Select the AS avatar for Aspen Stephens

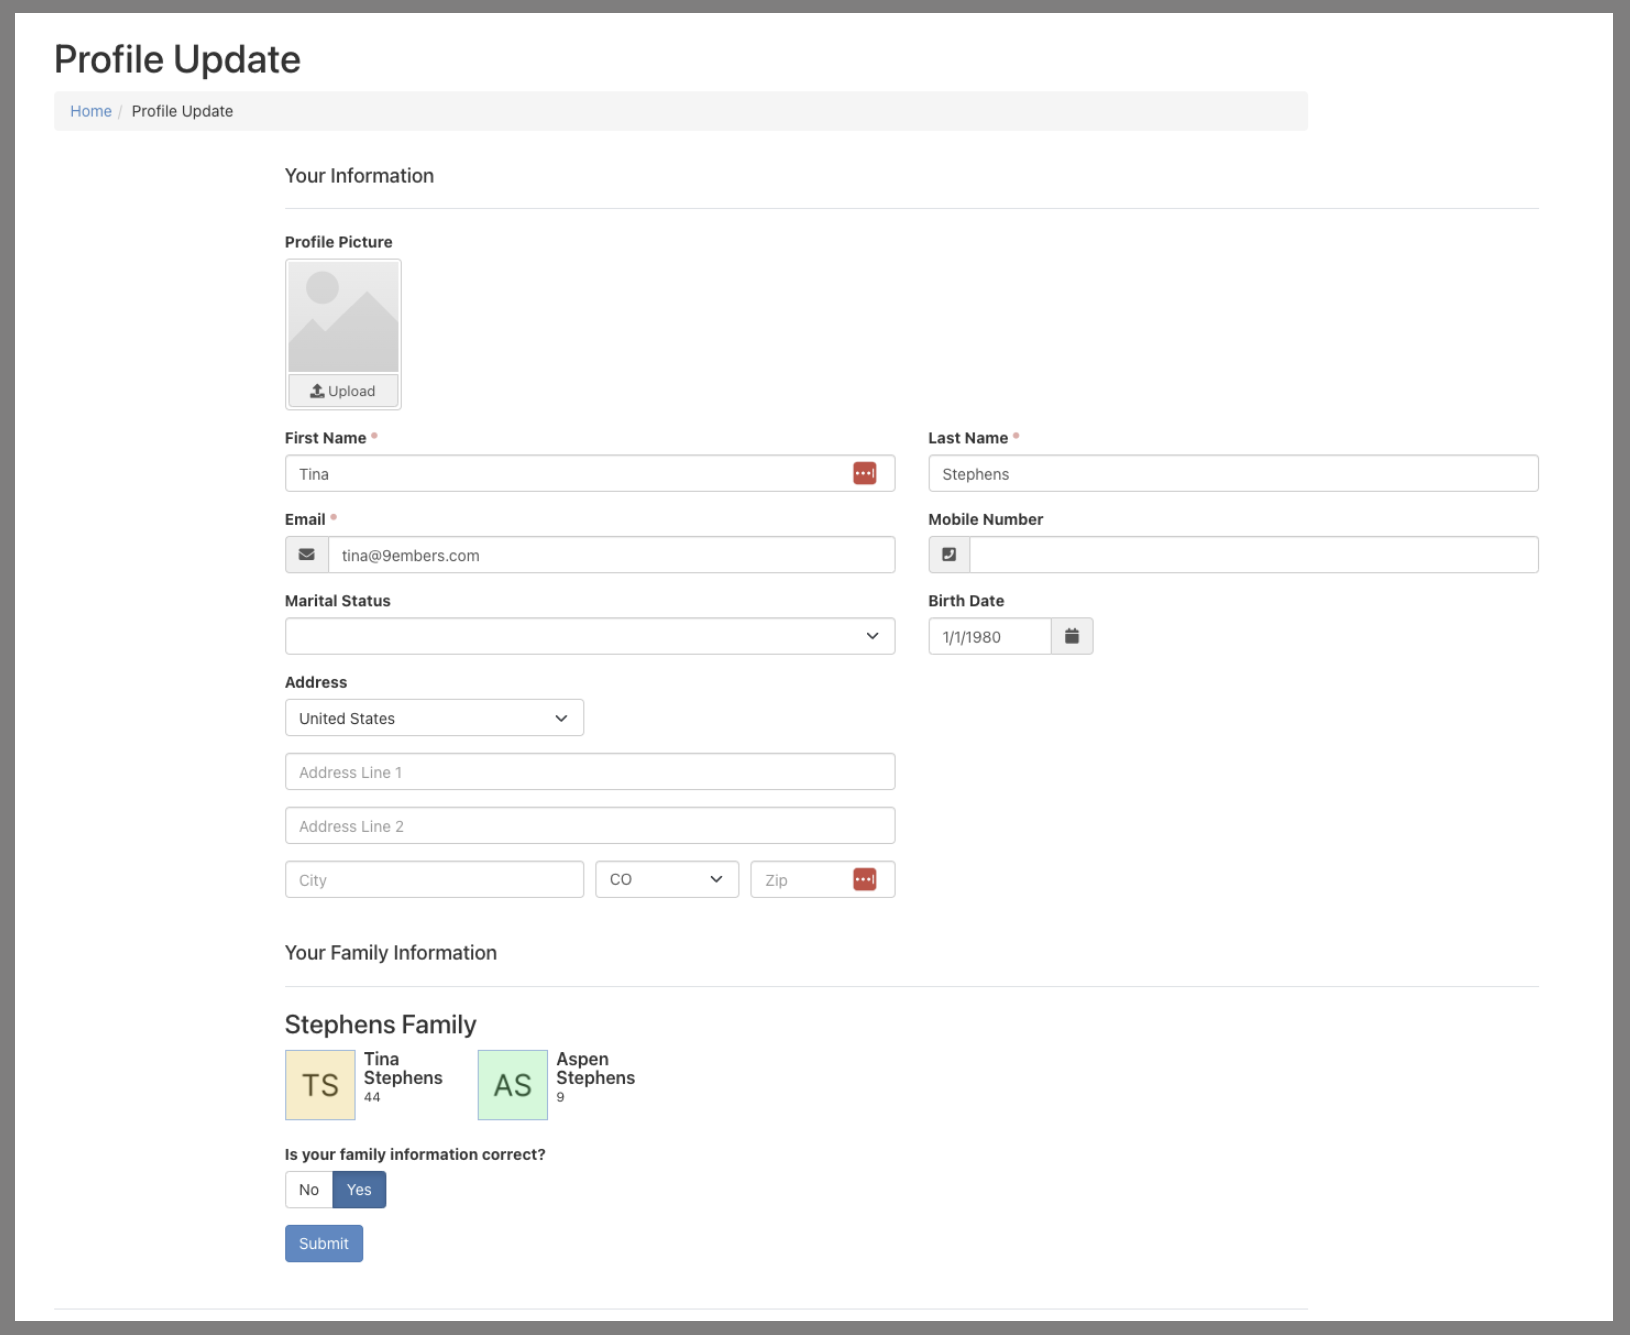512,1085
